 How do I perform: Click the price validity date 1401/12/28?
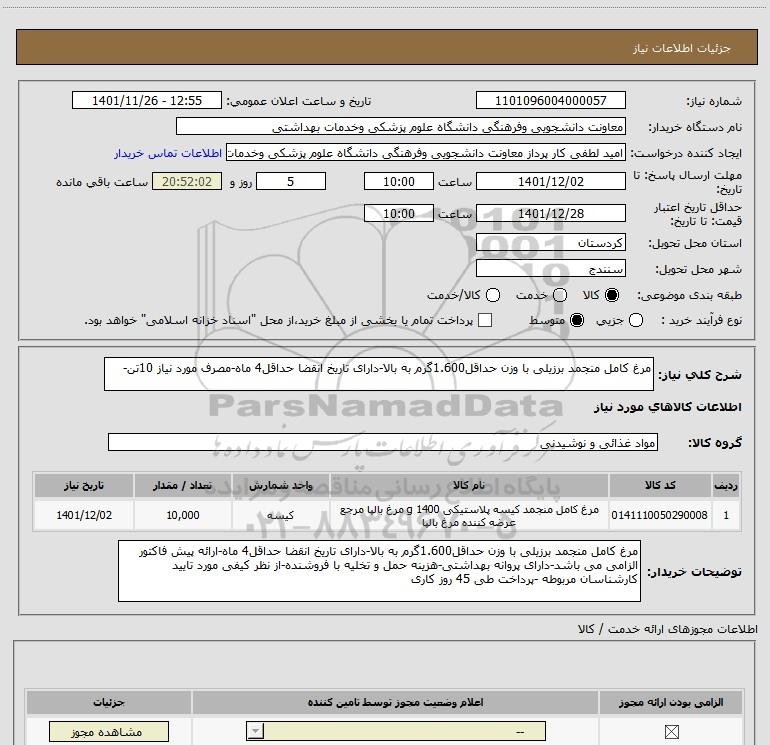tap(550, 214)
